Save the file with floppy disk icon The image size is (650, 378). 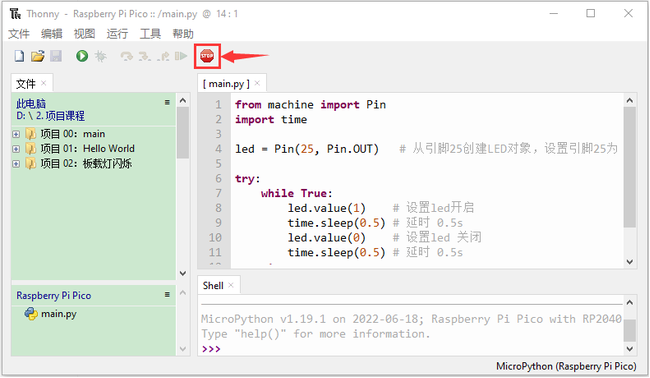click(56, 56)
